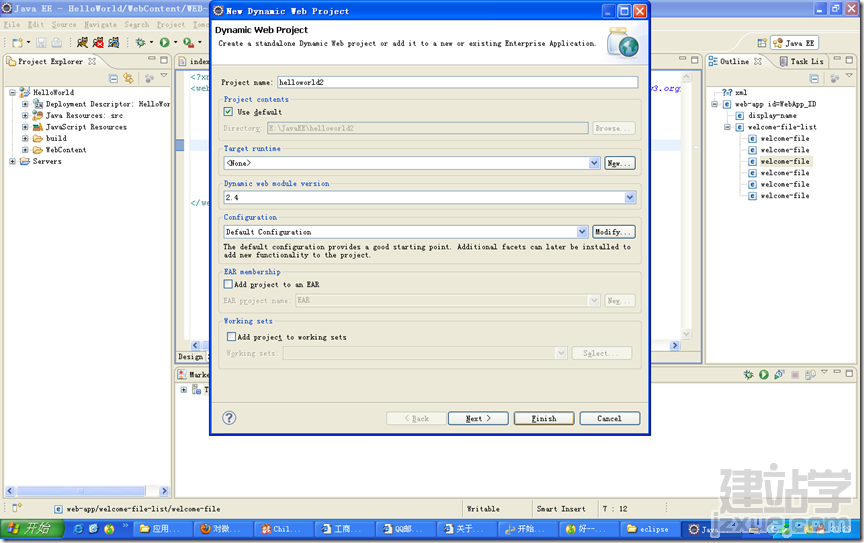The image size is (864, 543).
Task: Open the File menu
Action: click(12, 25)
